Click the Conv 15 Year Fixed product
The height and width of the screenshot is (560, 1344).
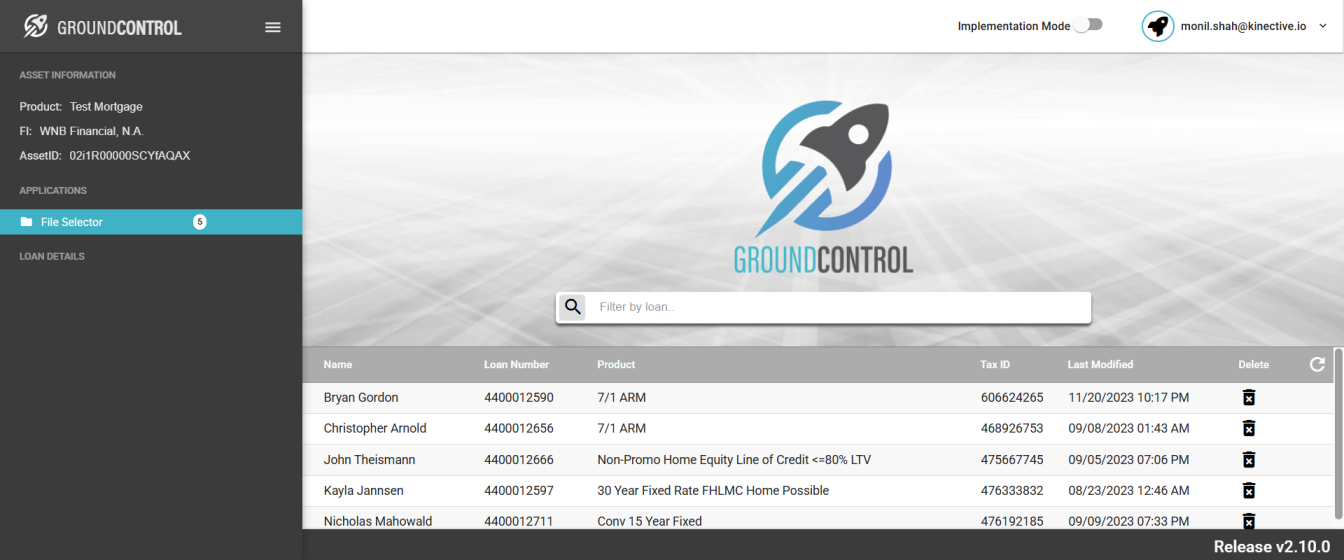click(x=650, y=521)
